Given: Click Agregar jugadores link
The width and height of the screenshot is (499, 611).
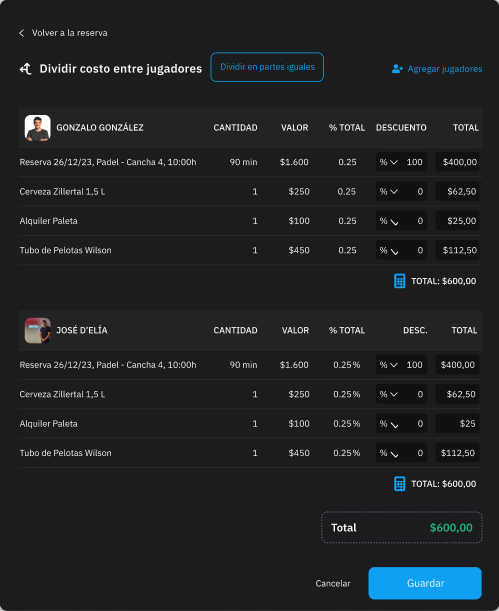Looking at the screenshot, I should coord(445,69).
